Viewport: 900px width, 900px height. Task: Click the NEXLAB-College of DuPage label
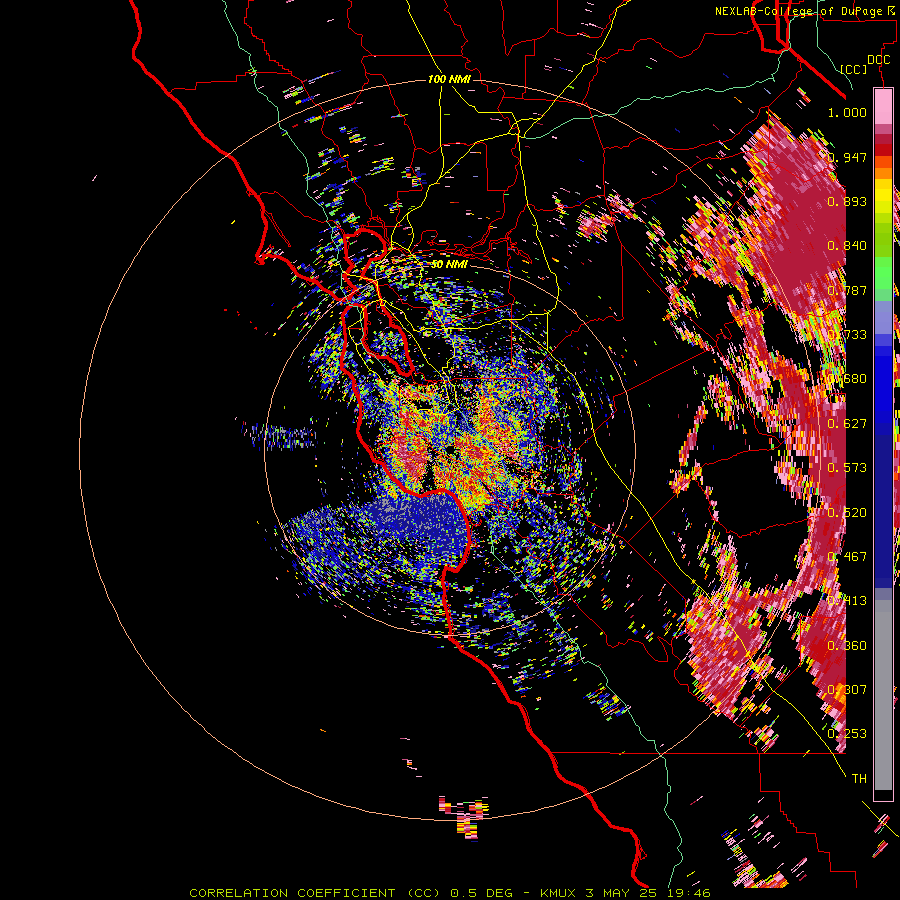(807, 11)
